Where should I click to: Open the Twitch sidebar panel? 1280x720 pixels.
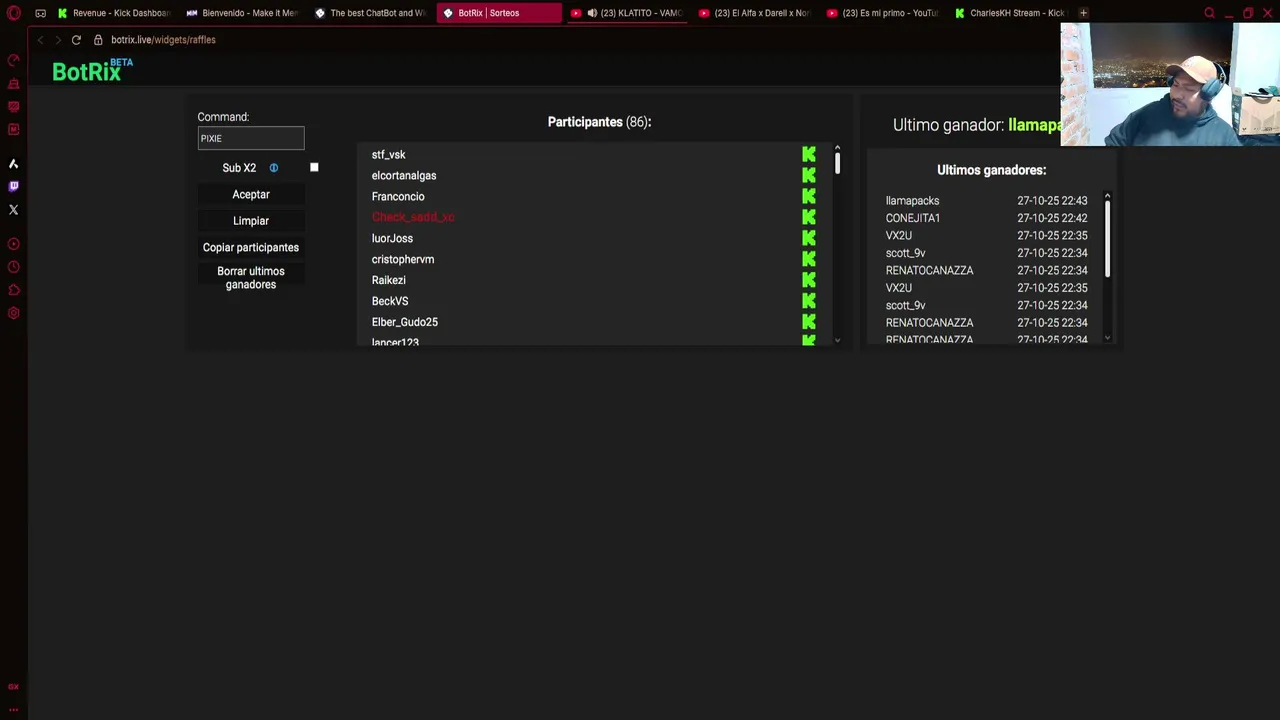coord(14,186)
